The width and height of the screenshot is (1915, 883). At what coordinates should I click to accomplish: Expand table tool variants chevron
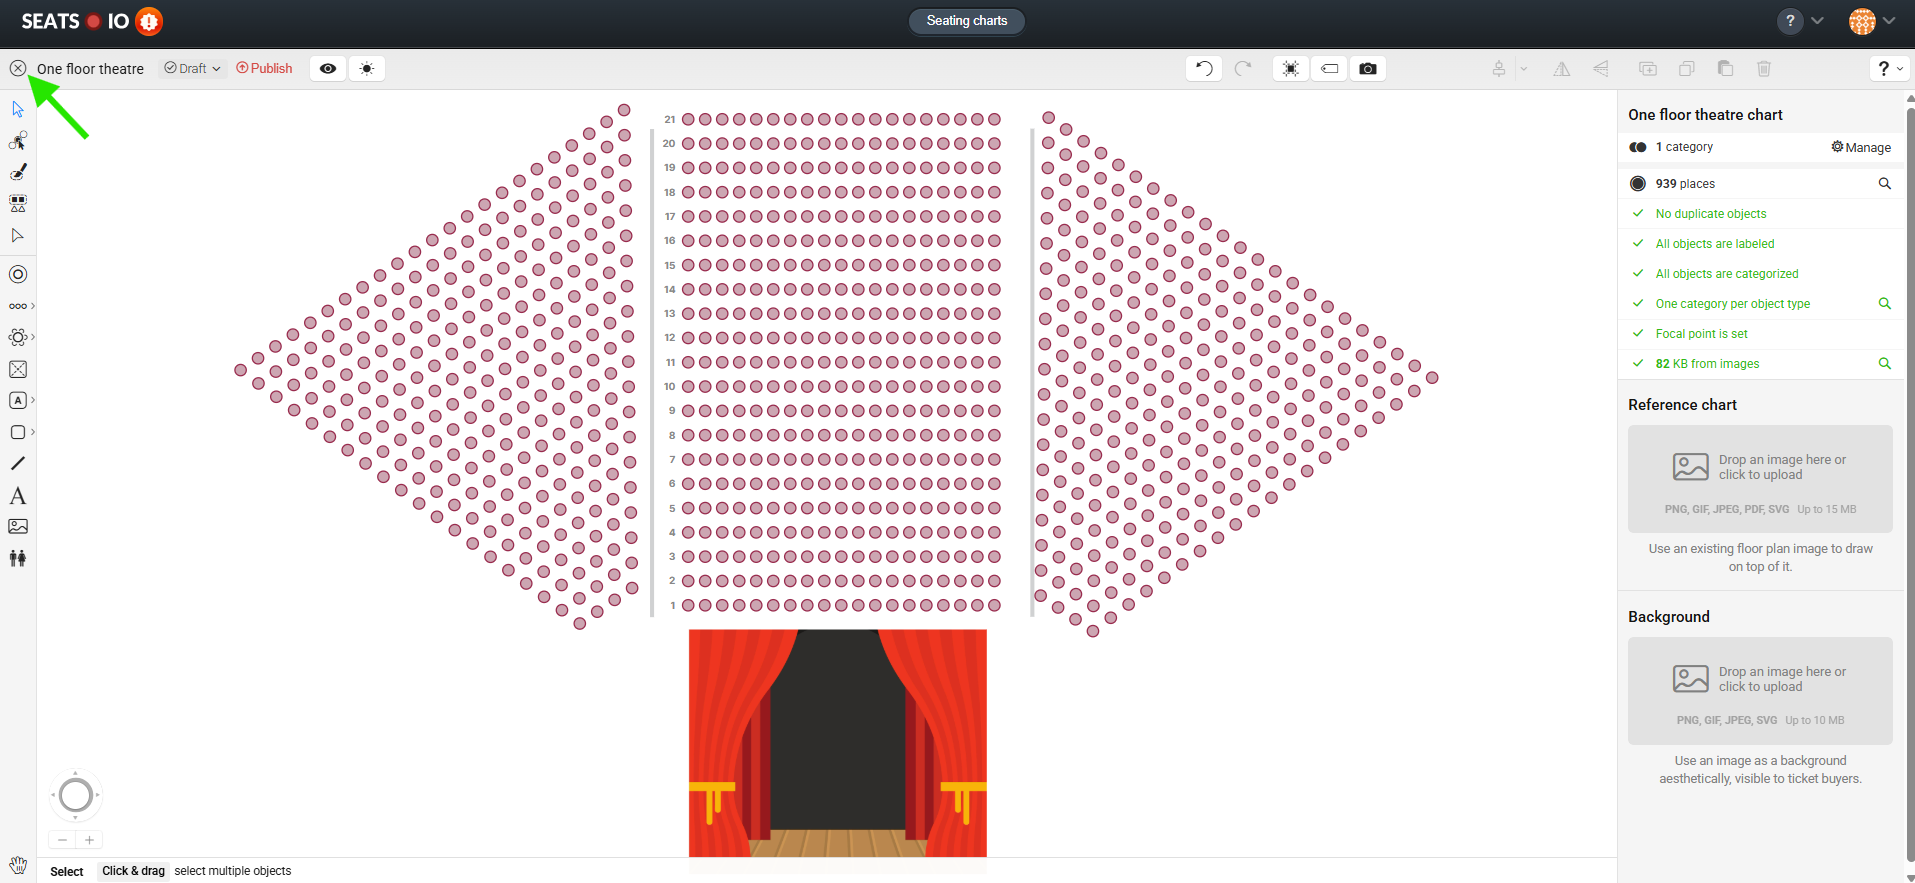(33, 337)
